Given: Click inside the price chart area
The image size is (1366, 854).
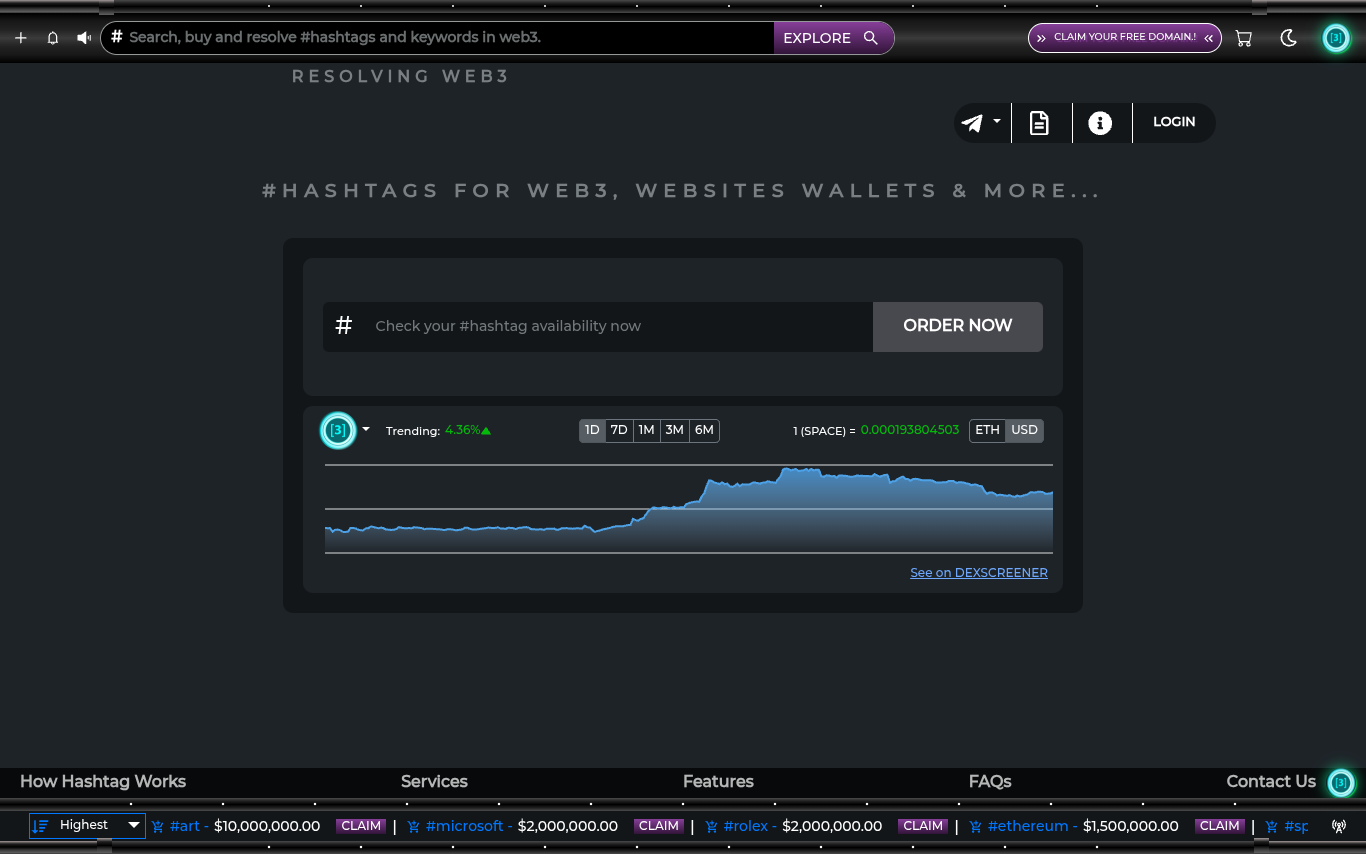Looking at the screenshot, I should pyautogui.click(x=689, y=509).
